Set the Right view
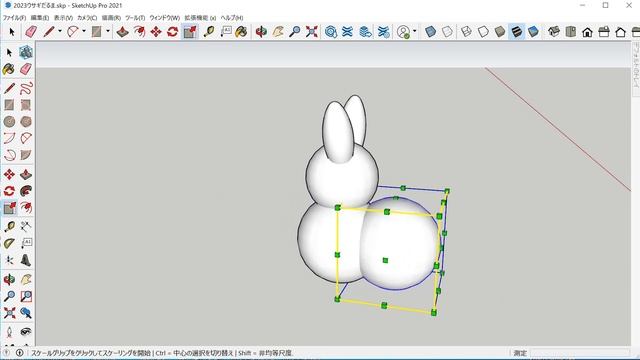Image resolution: width=640 pixels, height=360 pixels. point(604,32)
